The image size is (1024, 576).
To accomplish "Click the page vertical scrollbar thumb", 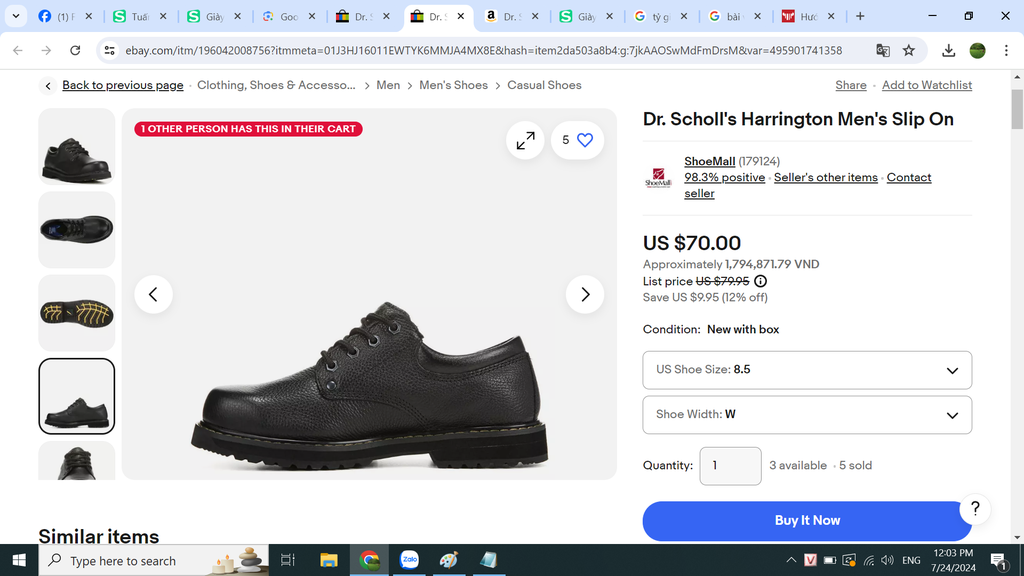I will click(1017, 110).
